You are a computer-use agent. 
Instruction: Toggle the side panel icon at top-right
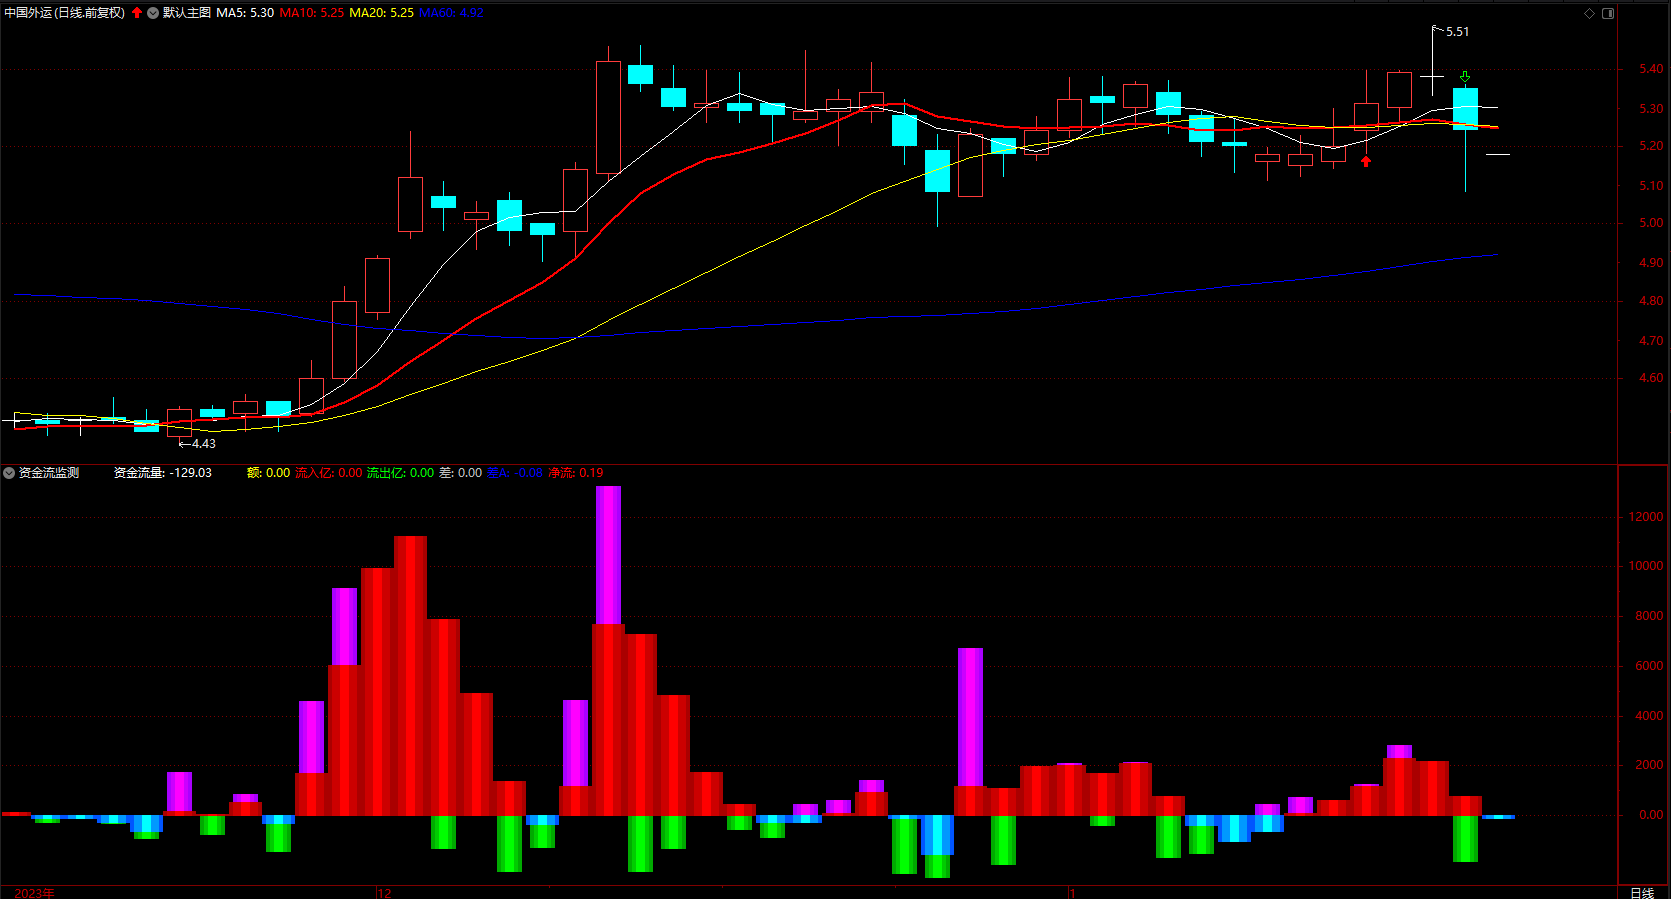pyautogui.click(x=1608, y=13)
